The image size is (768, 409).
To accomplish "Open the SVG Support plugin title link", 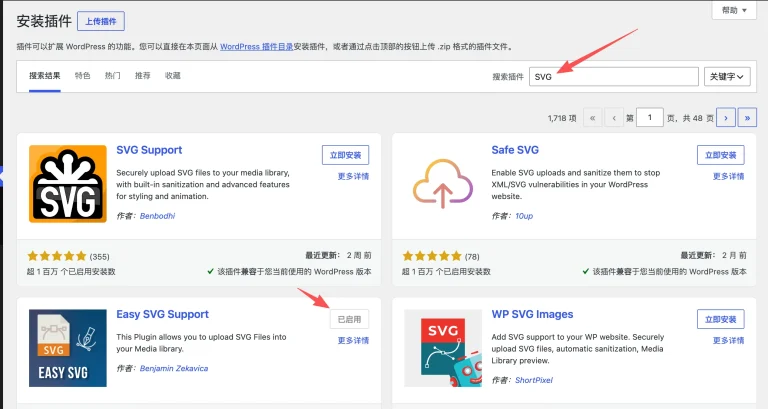I will (149, 150).
